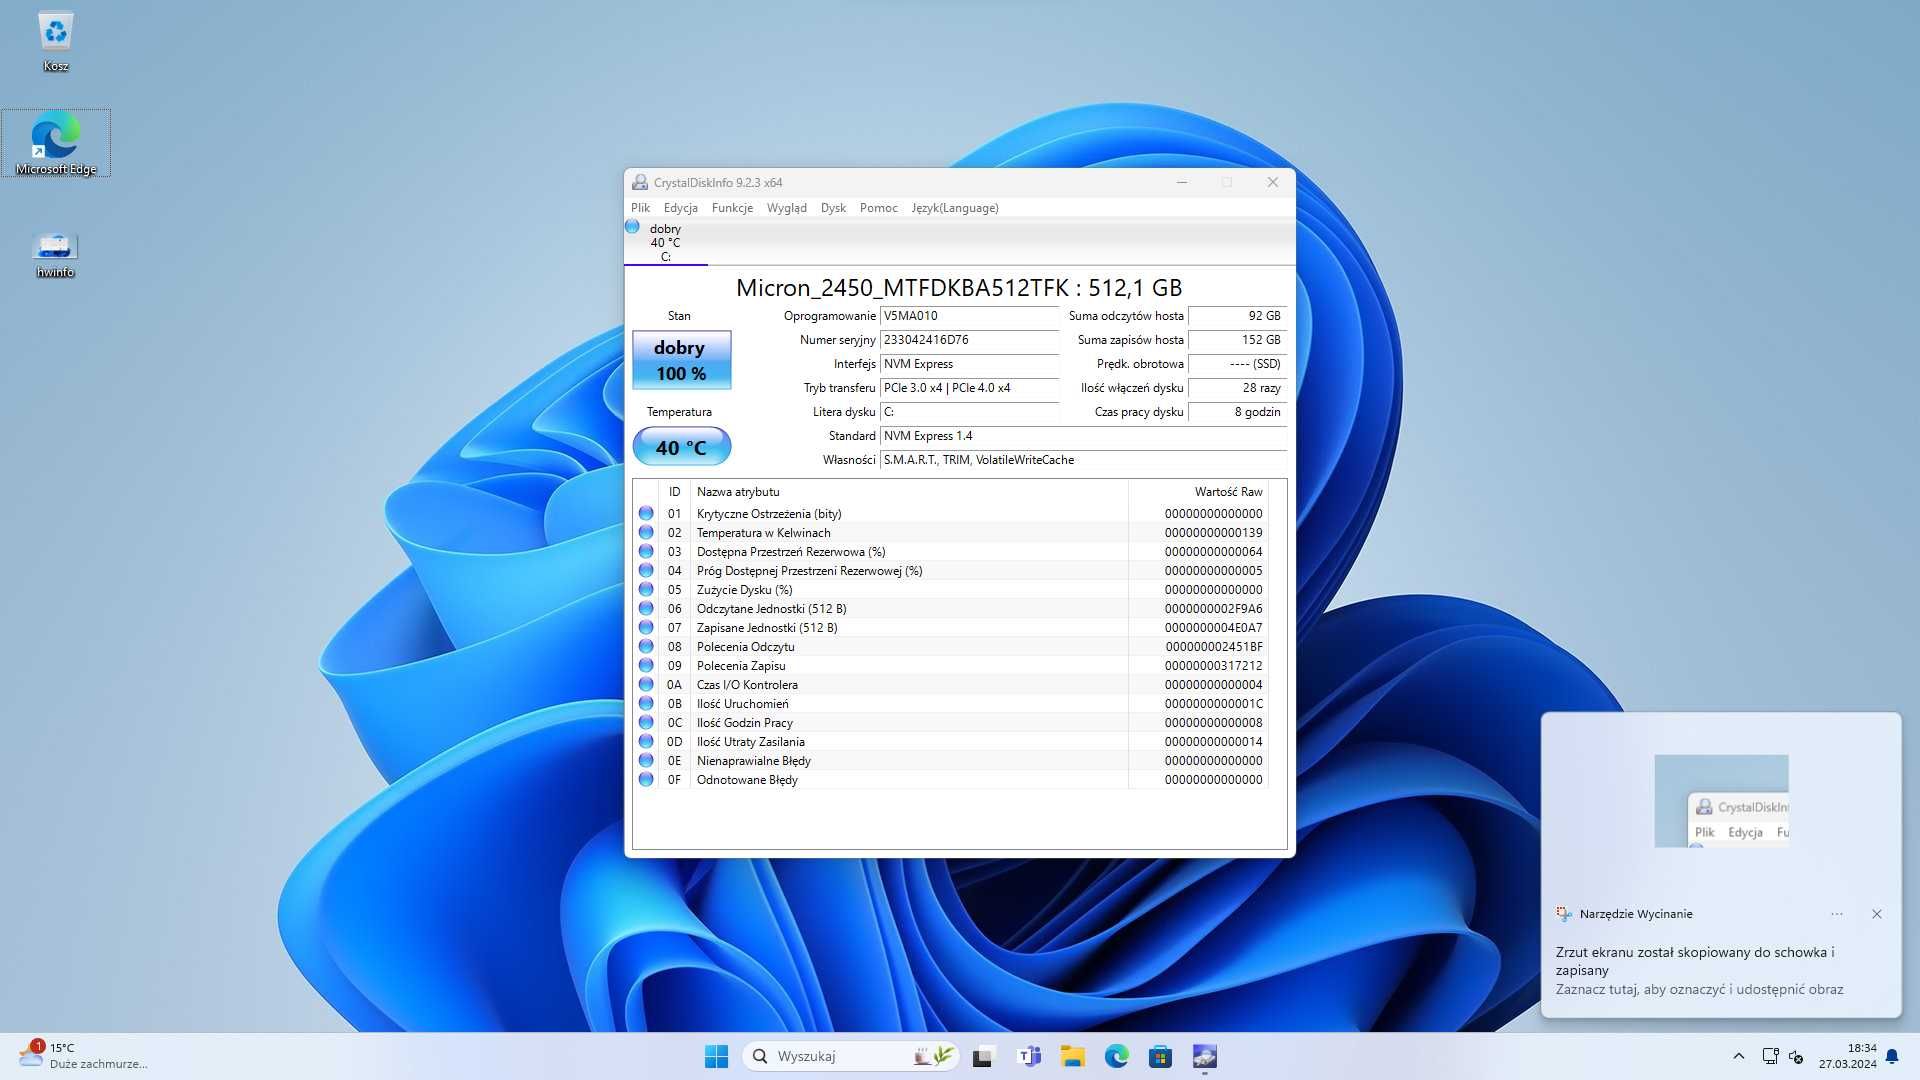1920x1080 pixels.
Task: Click the Wyszukaj search box
Action: coord(852,1056)
